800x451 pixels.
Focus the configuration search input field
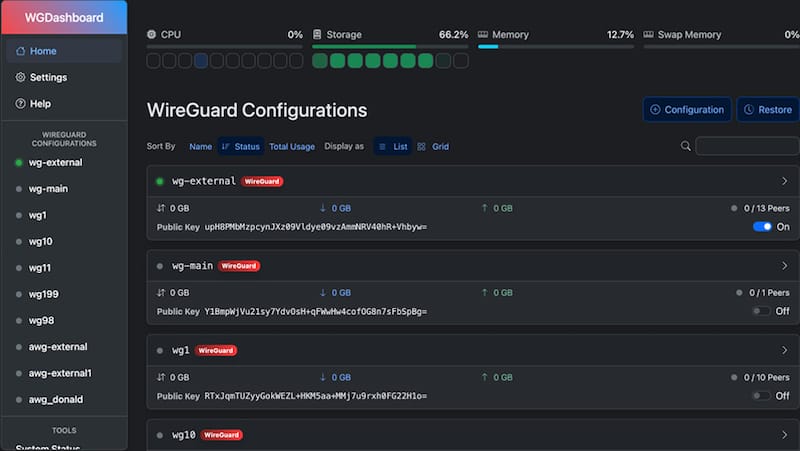click(746, 146)
